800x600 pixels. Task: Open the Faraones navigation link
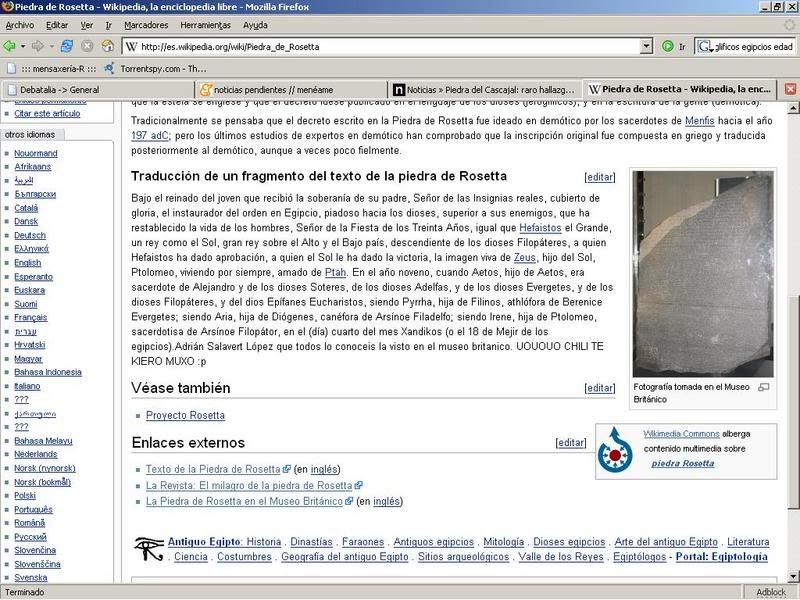point(363,542)
